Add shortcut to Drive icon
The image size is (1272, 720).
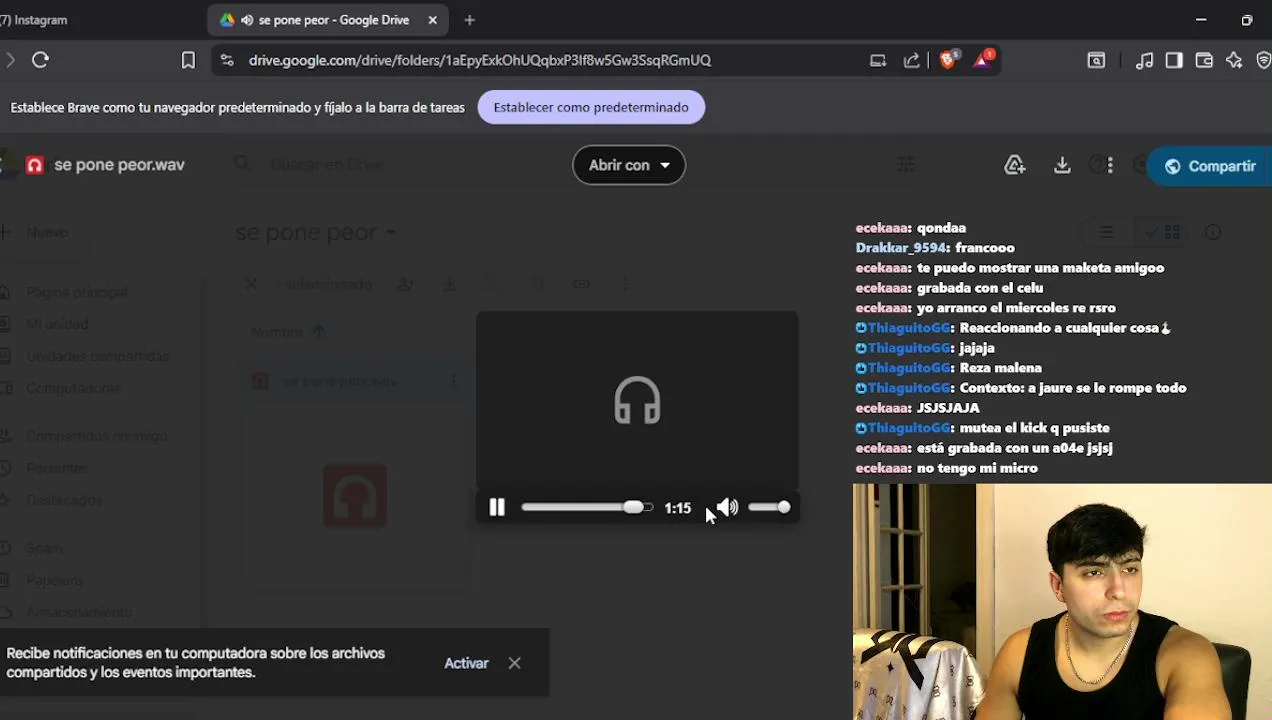(1015, 165)
